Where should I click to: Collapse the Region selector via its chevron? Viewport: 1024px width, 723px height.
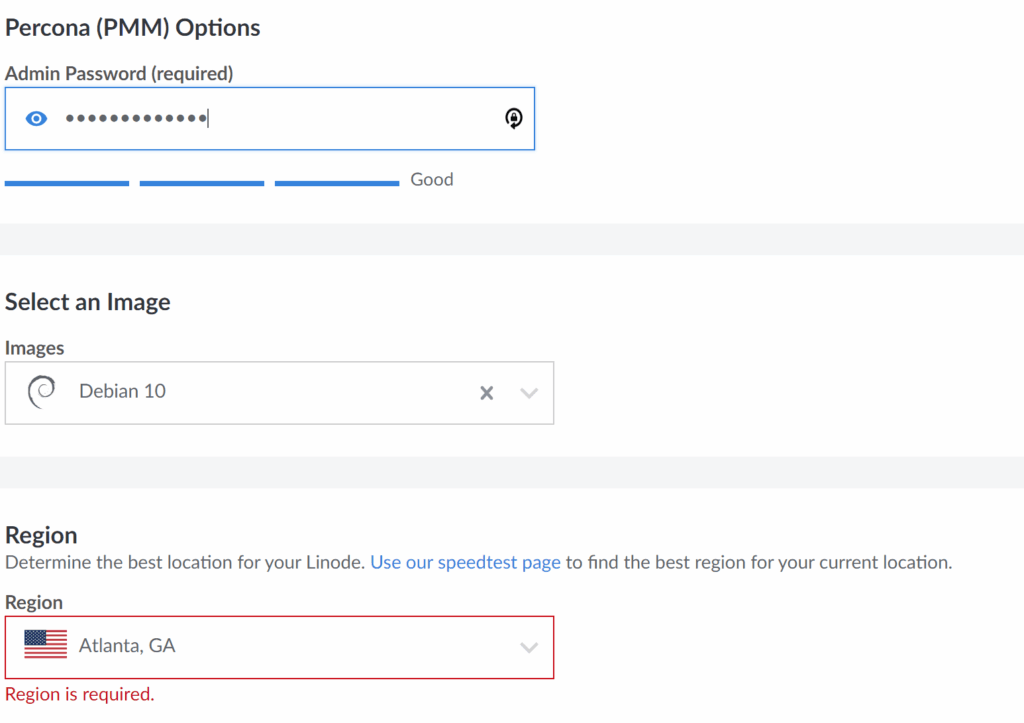[529, 646]
